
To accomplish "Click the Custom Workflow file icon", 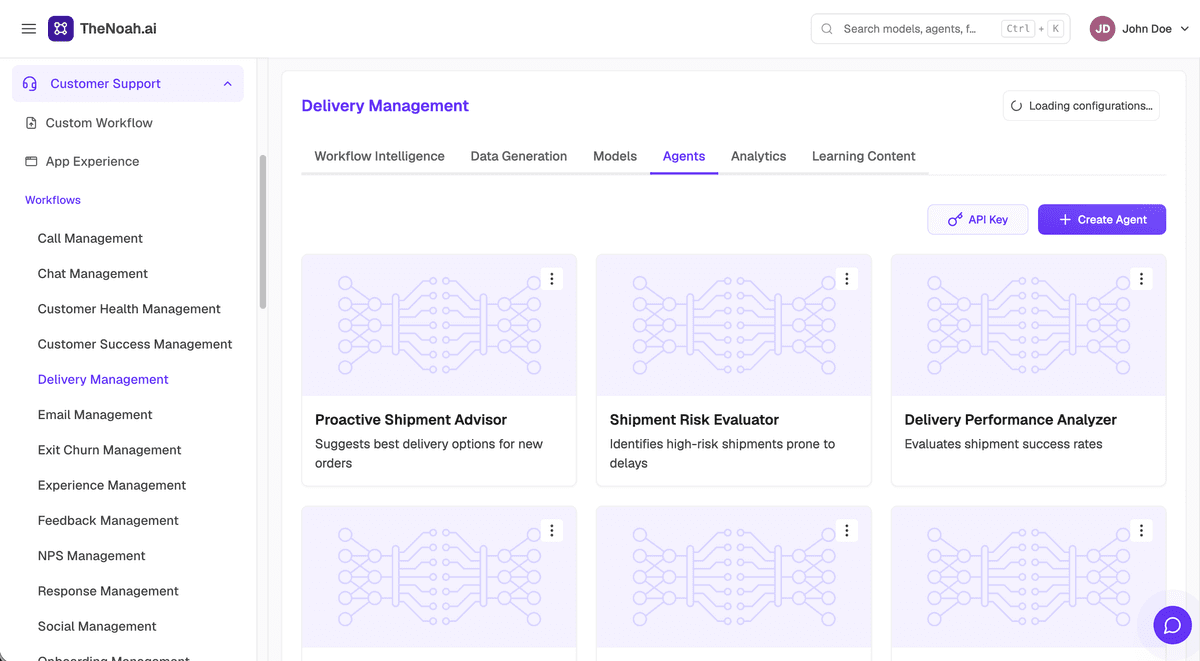I will [x=31, y=123].
